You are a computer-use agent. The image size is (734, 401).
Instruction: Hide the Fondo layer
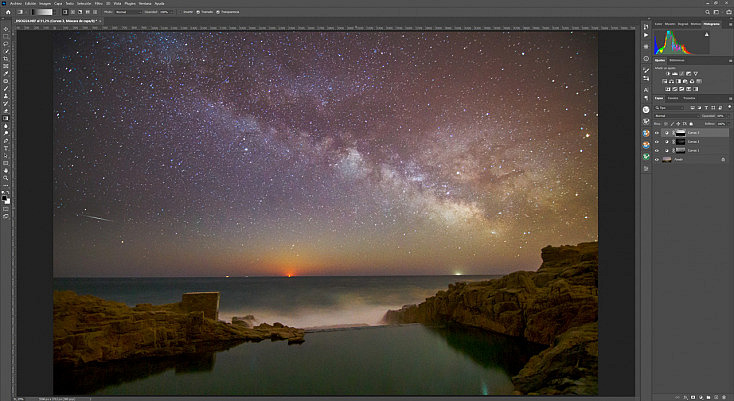pyautogui.click(x=657, y=159)
